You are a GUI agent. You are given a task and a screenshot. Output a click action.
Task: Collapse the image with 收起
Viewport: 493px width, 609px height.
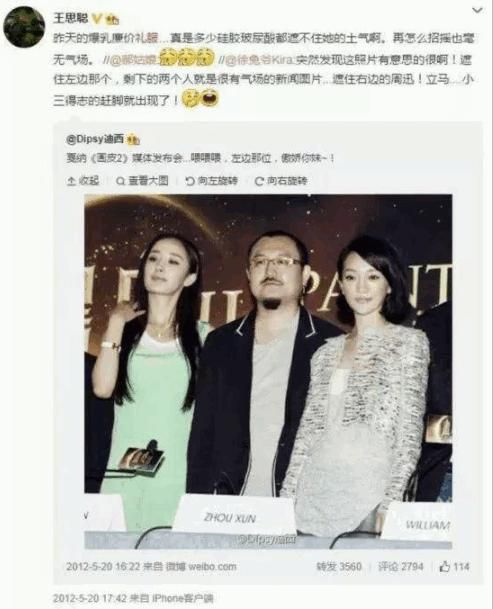tap(84, 181)
